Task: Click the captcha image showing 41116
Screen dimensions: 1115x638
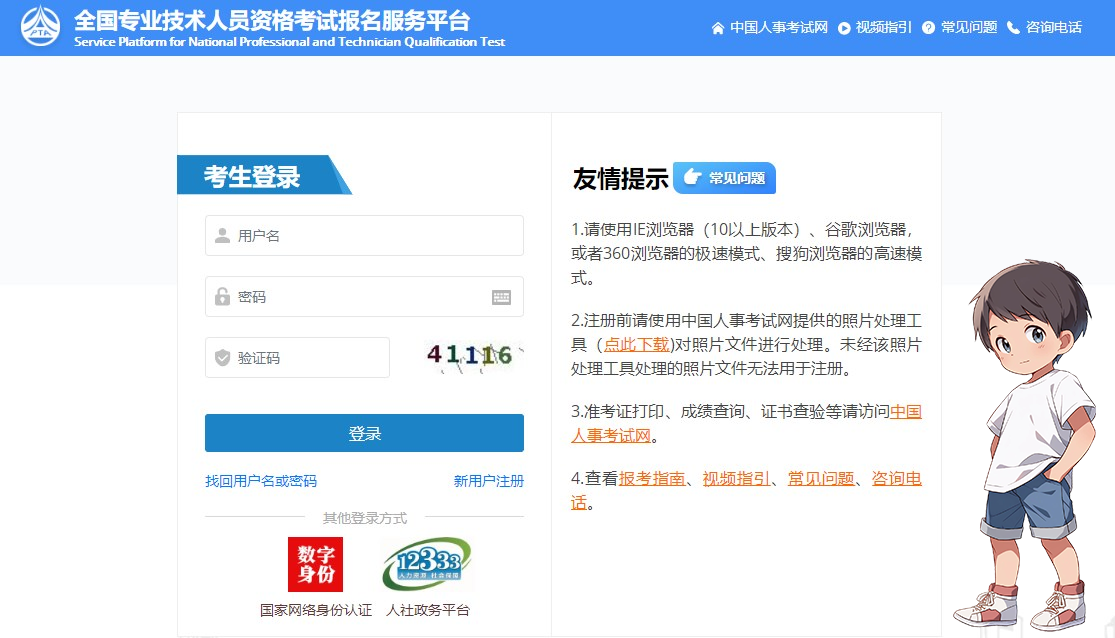Action: [x=470, y=356]
